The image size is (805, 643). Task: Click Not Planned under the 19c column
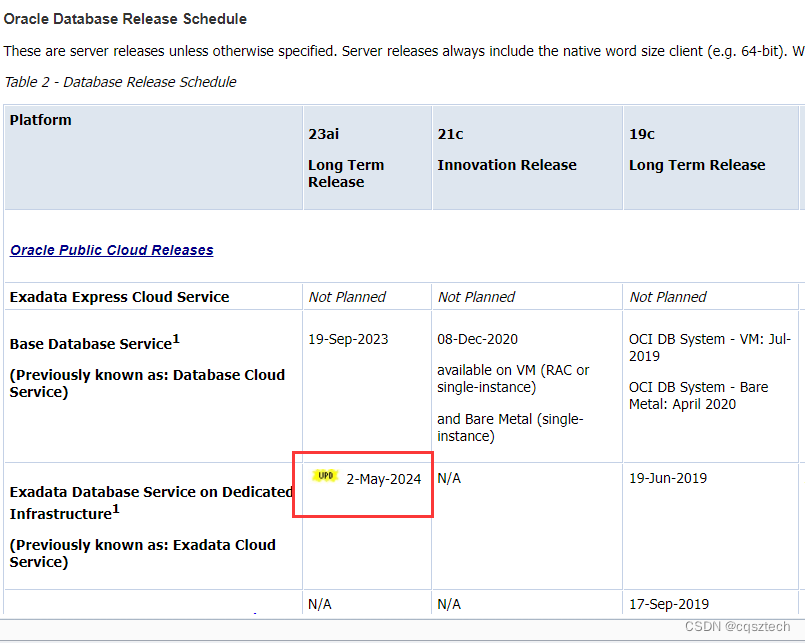pos(668,297)
